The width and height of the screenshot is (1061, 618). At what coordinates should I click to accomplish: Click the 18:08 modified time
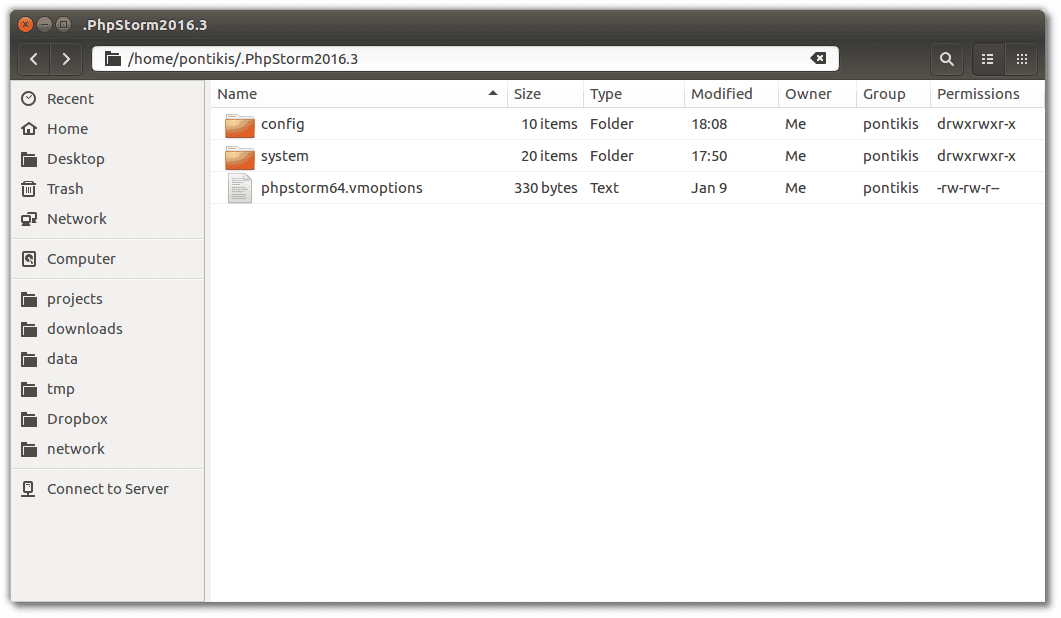point(709,125)
